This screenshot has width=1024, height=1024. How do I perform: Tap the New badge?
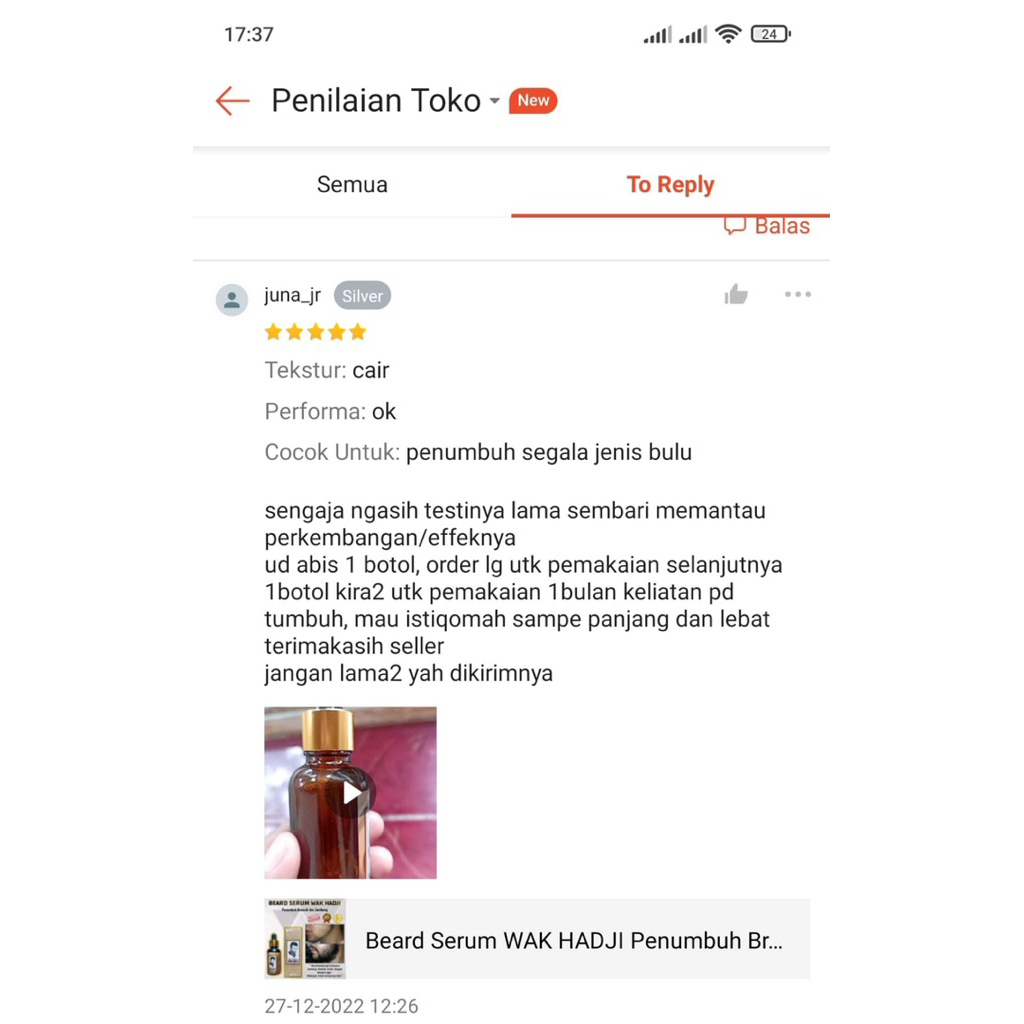[533, 101]
